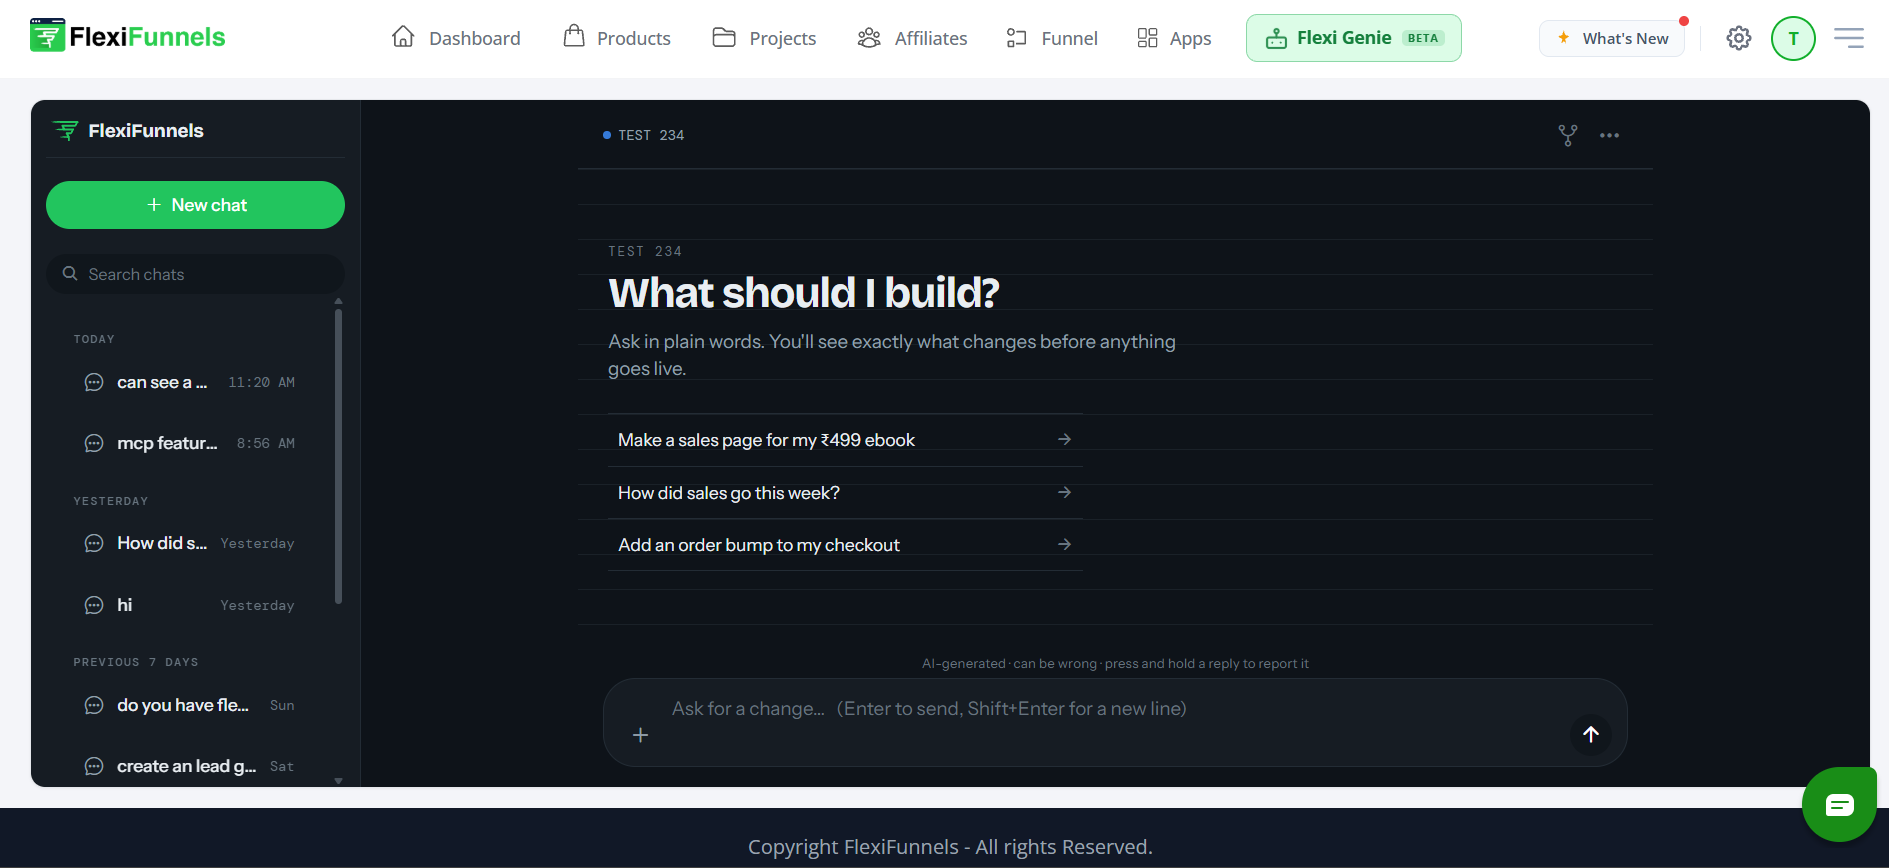This screenshot has height=868, width=1889.
Task: Open the 'create an lead g...' chat
Action: pyautogui.click(x=190, y=766)
